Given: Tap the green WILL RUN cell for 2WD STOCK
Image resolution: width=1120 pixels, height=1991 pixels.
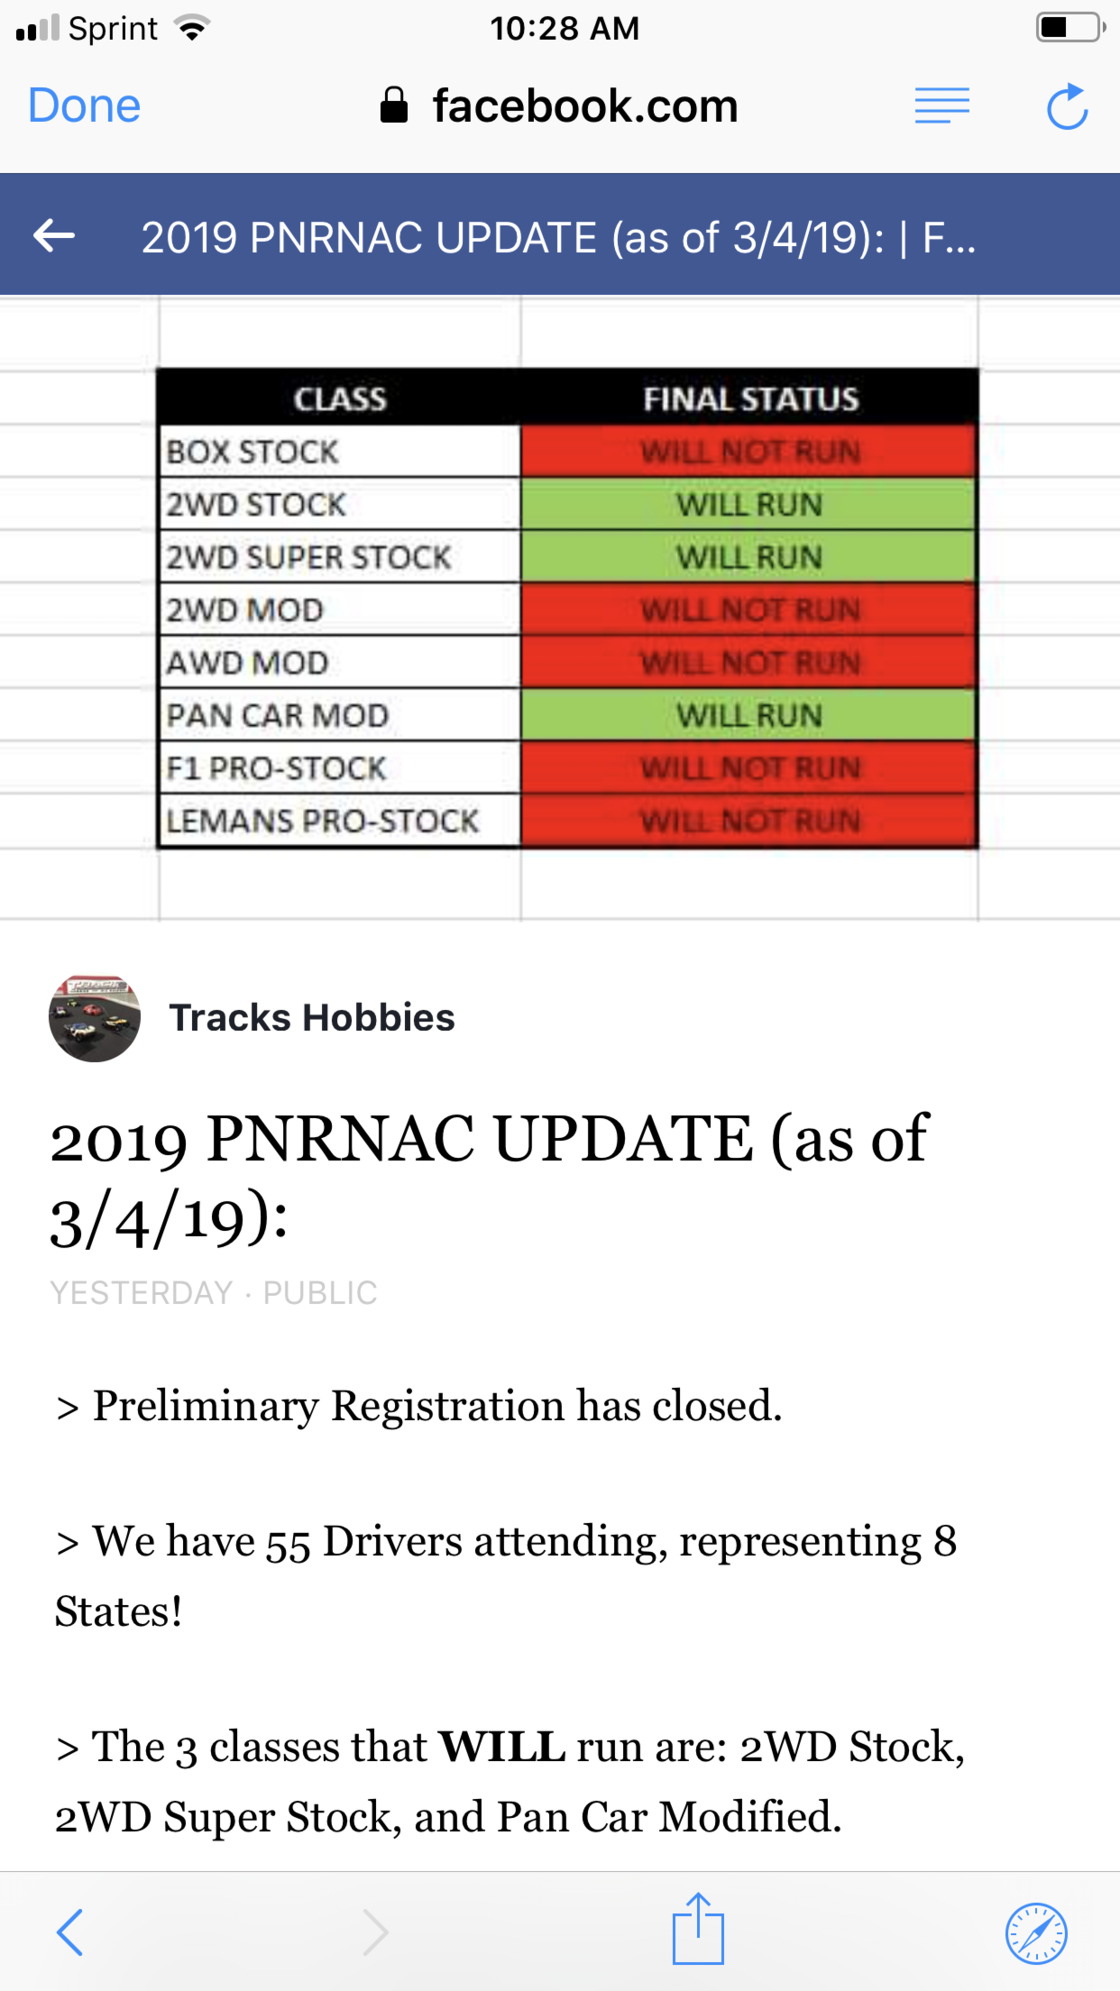Looking at the screenshot, I should [749, 504].
